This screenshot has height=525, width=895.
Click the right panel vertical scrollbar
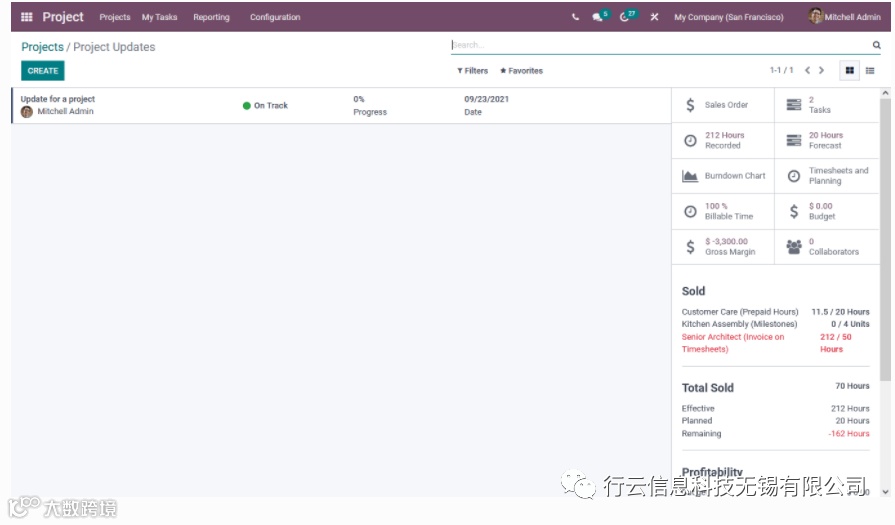pos(885,240)
